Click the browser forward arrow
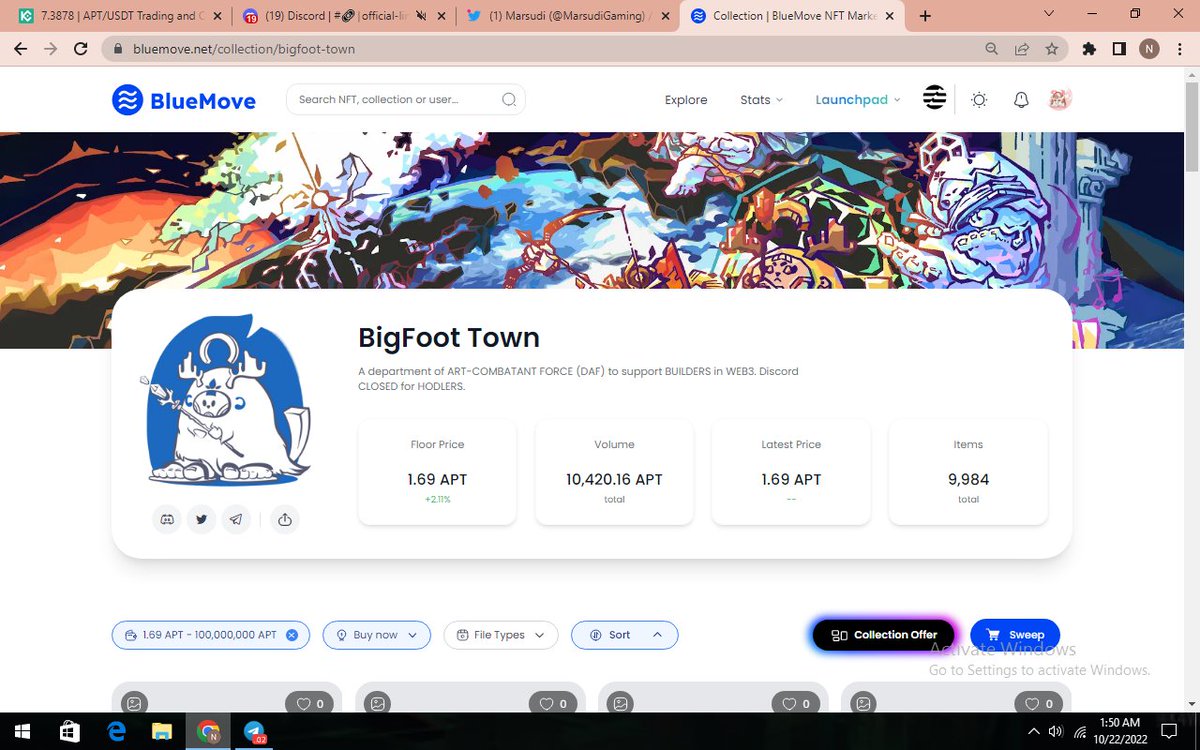1200x750 pixels. pyautogui.click(x=51, y=48)
